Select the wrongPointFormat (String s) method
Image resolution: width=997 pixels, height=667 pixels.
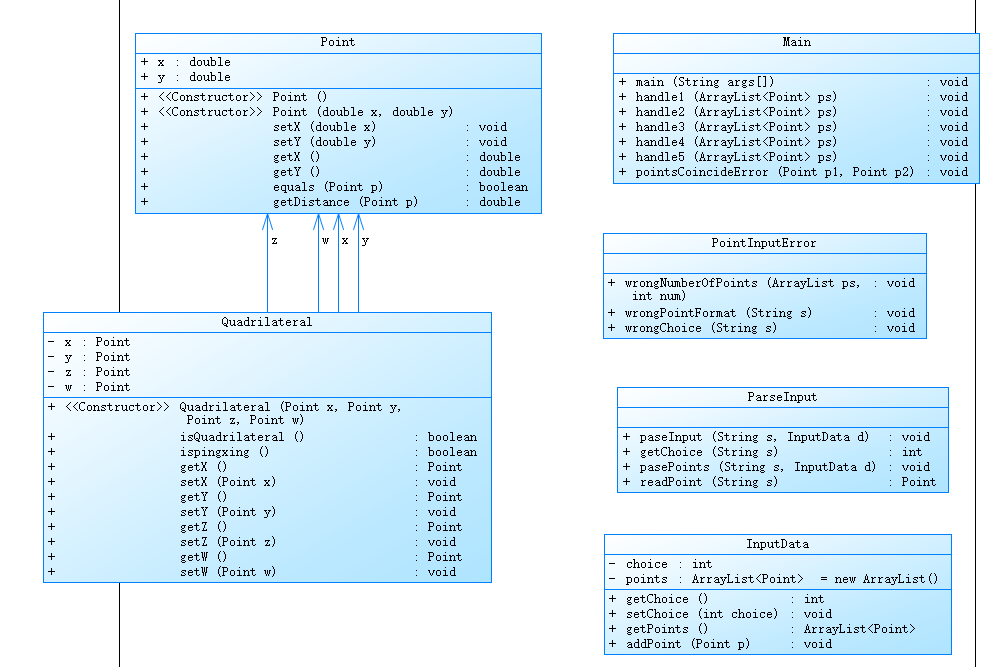(x=762, y=313)
